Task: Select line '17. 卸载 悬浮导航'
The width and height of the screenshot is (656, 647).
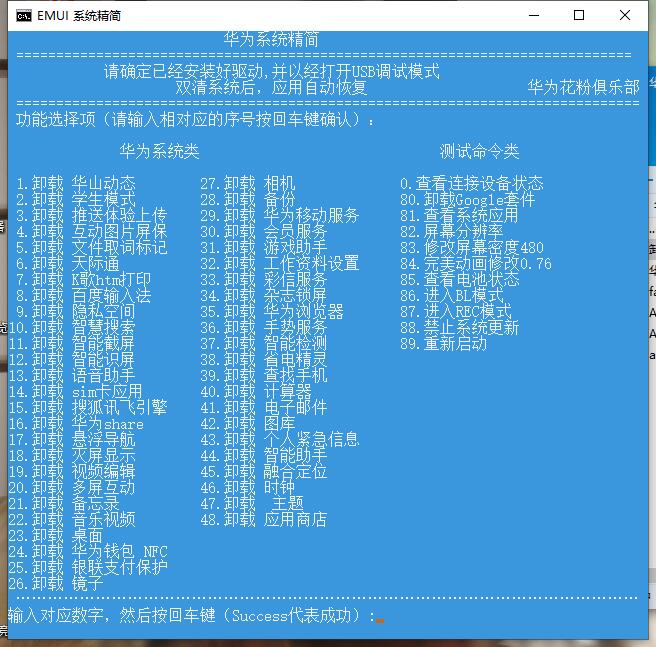Action: 72,440
